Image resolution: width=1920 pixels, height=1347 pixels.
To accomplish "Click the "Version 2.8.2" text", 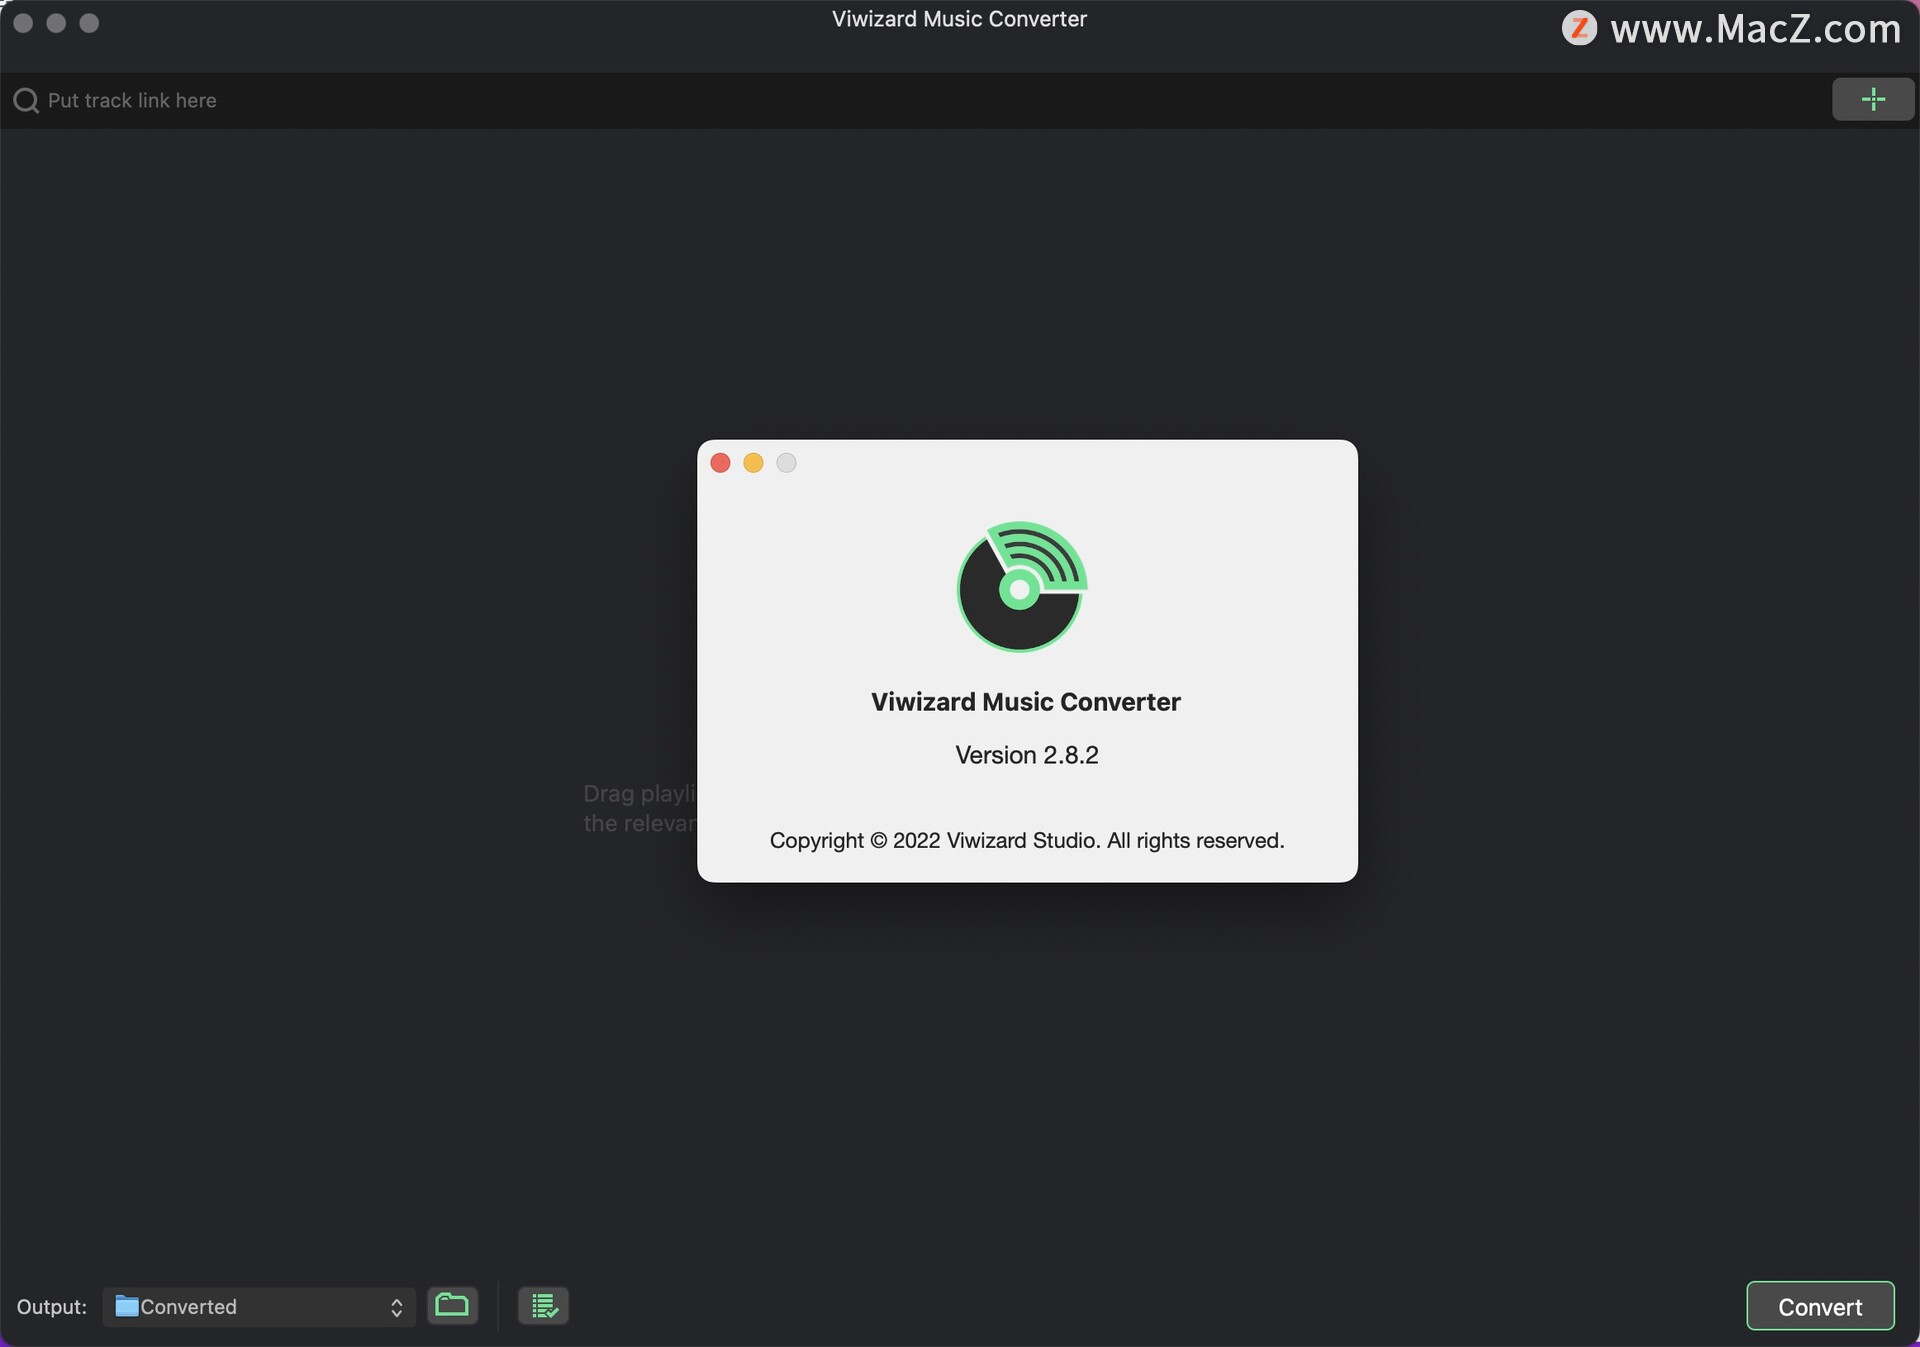I will tap(1026, 755).
